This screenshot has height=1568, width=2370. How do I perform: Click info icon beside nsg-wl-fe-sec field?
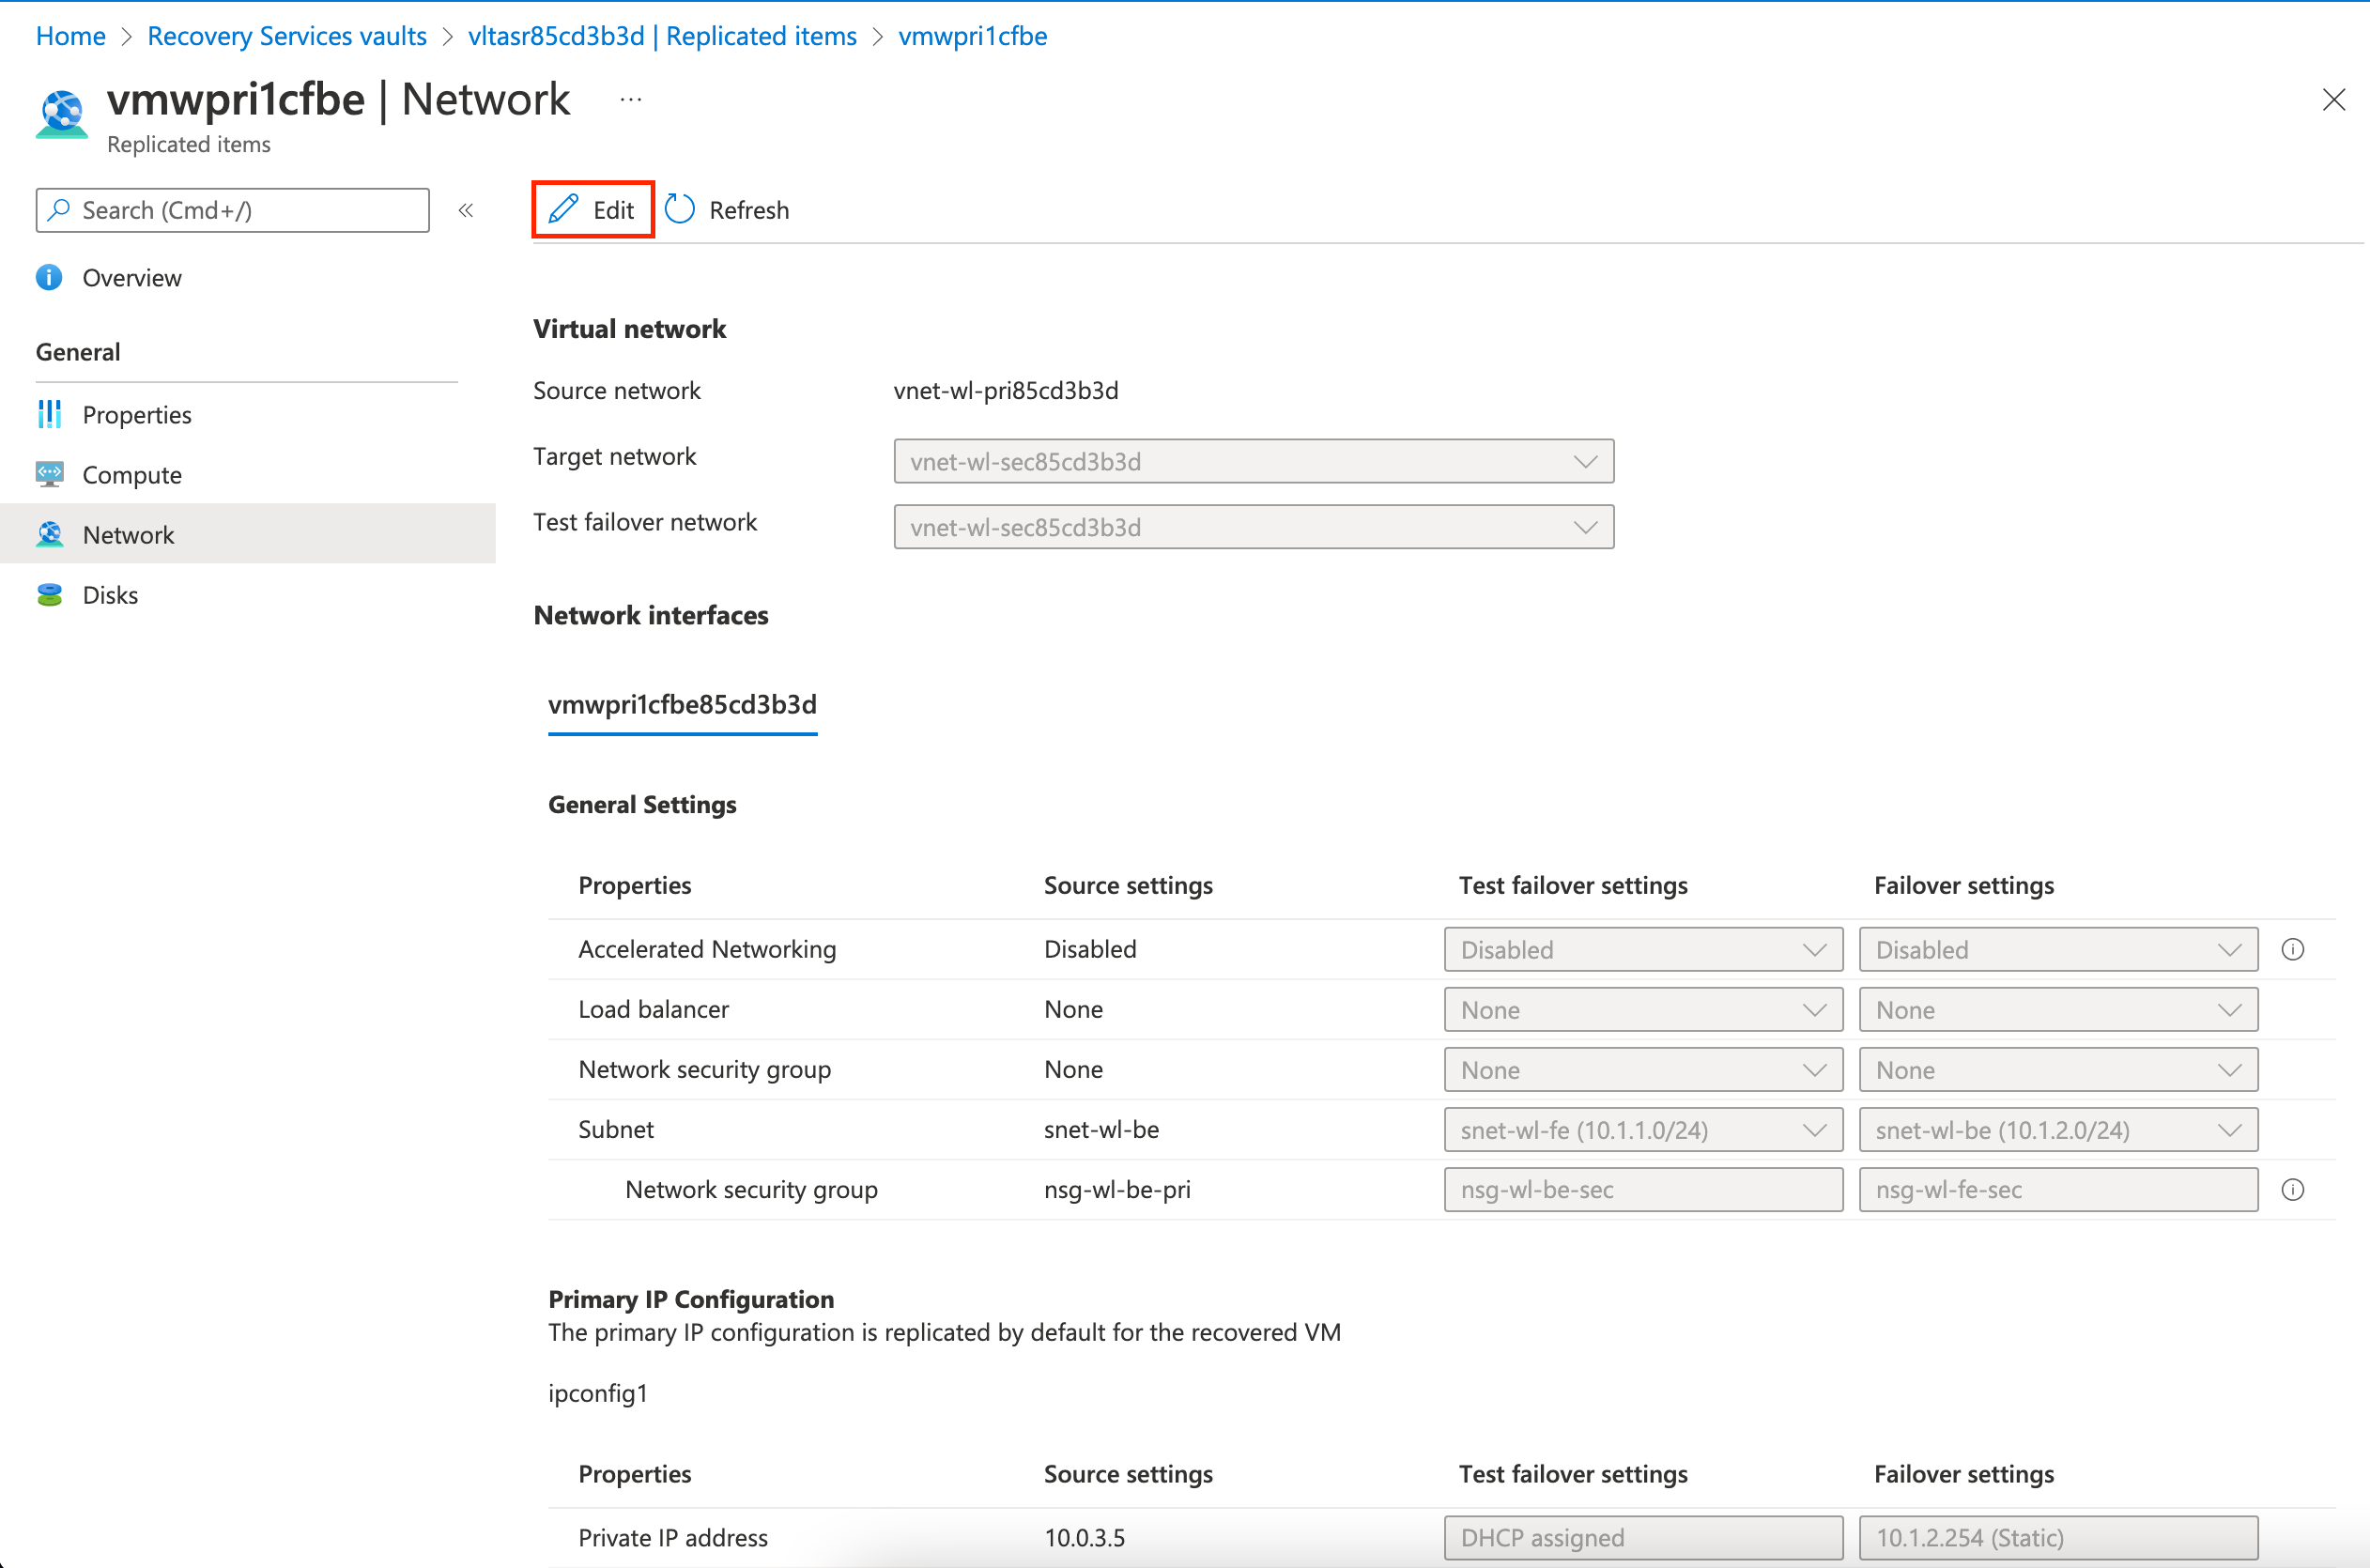pyautogui.click(x=2293, y=1189)
